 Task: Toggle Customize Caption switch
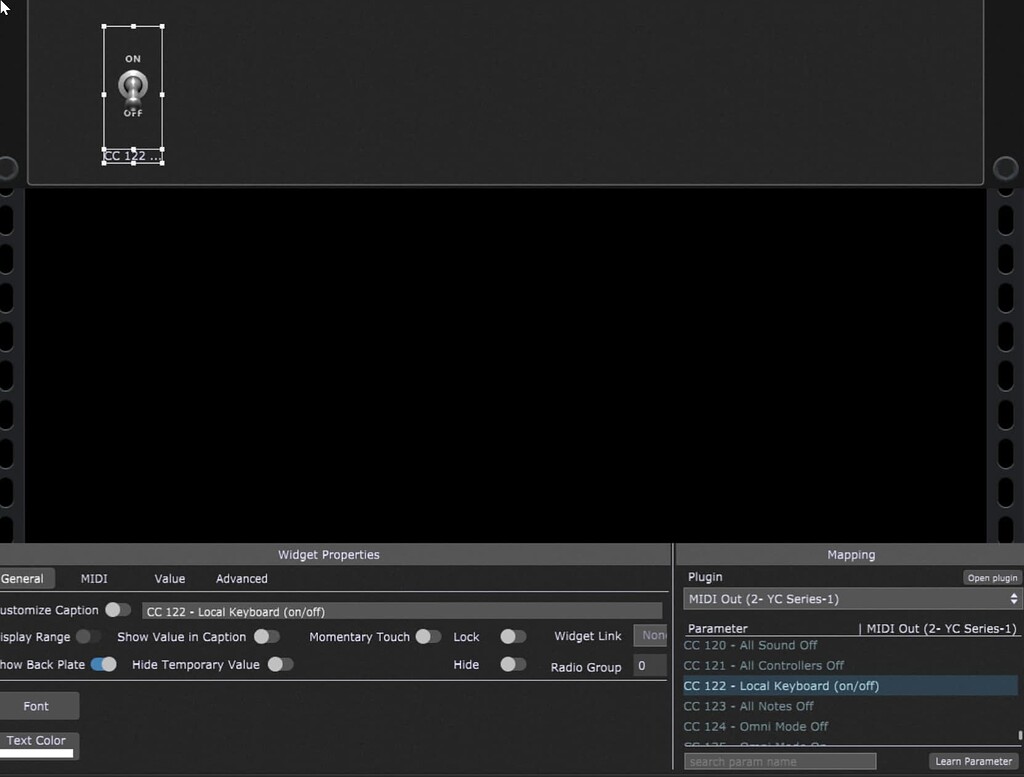tap(118, 610)
